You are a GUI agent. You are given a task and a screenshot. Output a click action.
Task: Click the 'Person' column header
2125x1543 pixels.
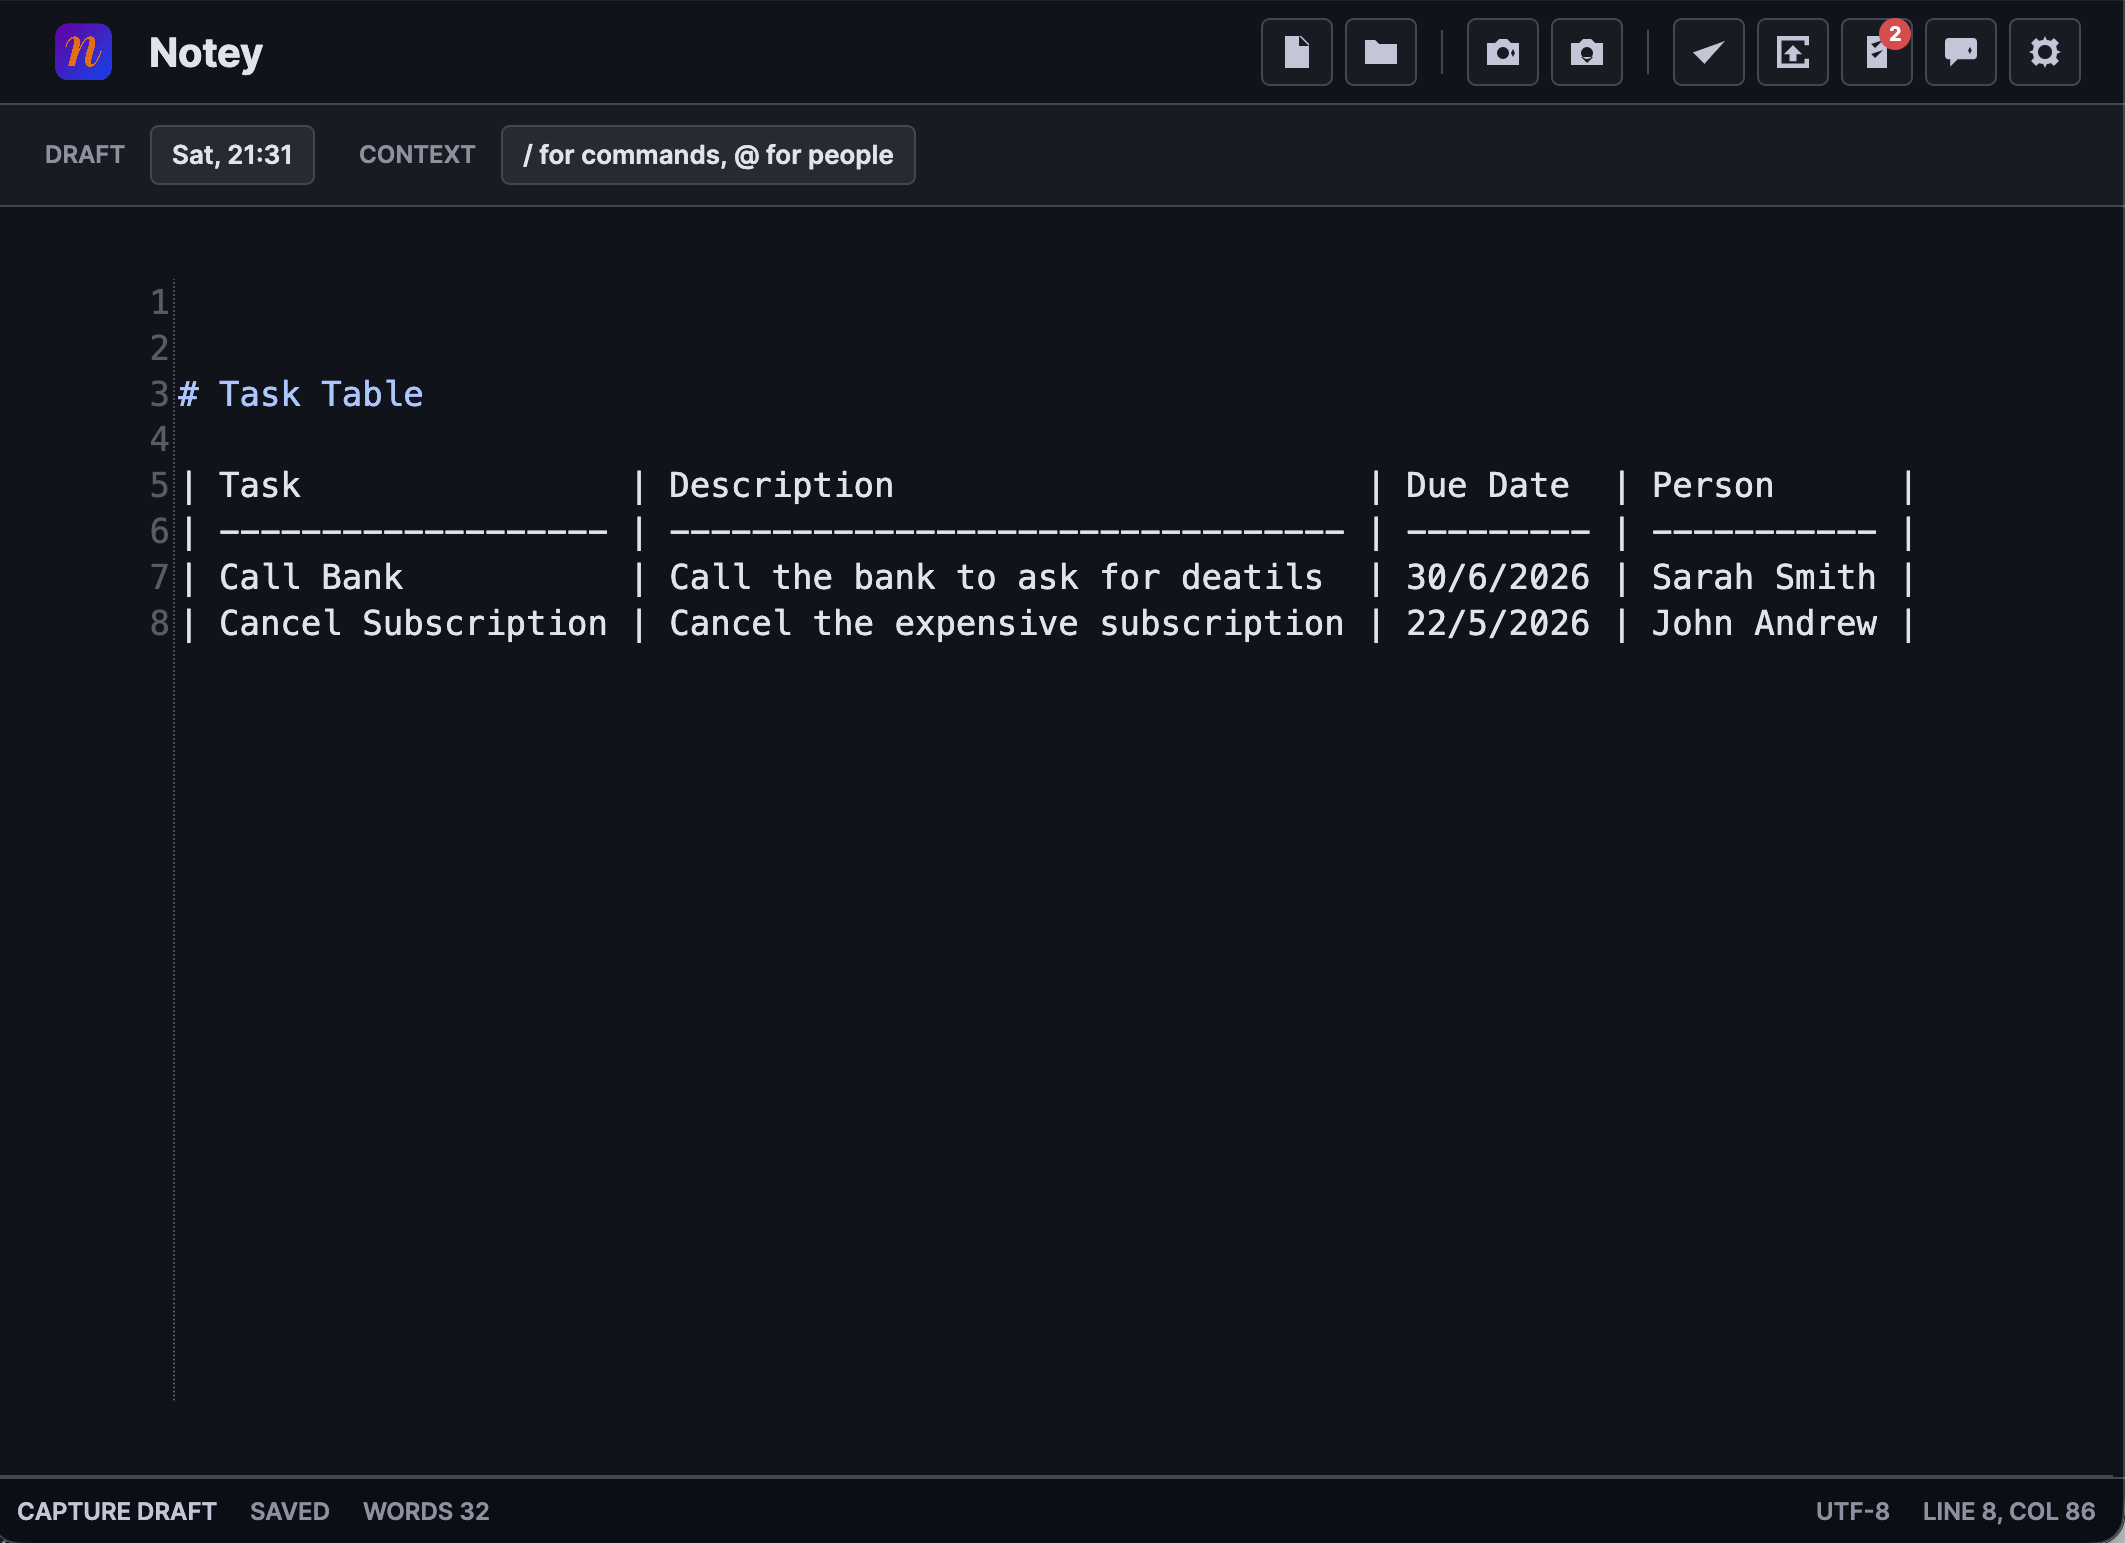pos(1713,485)
